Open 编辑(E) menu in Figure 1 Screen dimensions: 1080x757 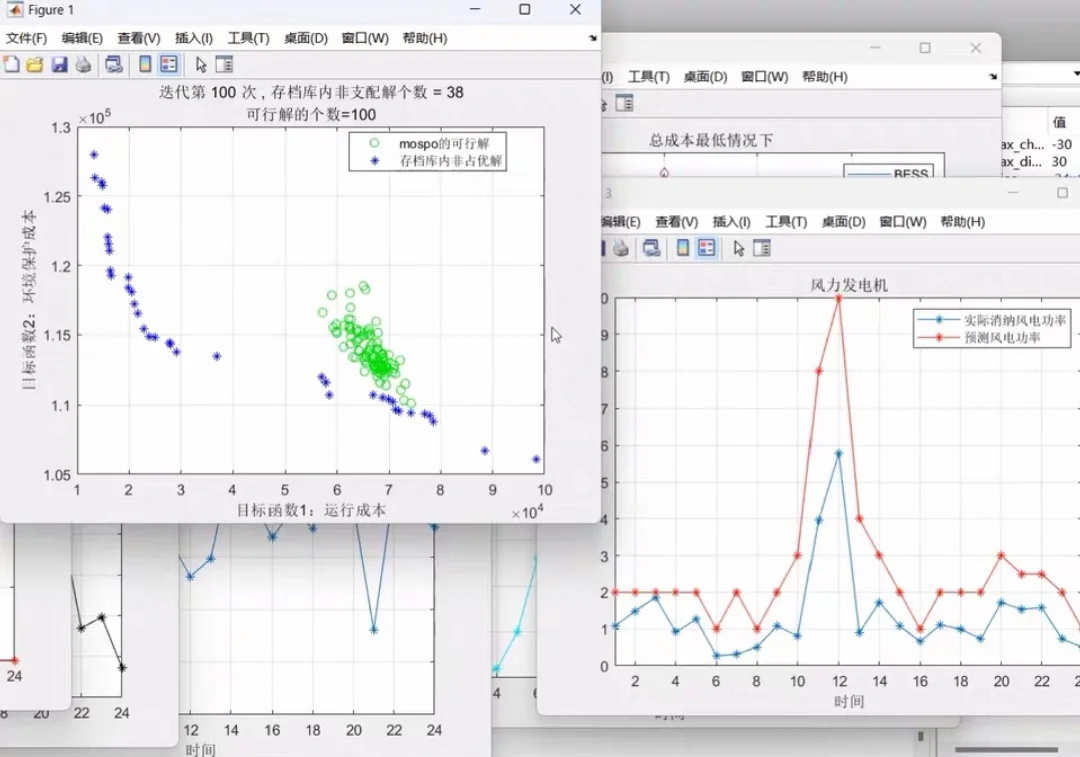point(82,38)
